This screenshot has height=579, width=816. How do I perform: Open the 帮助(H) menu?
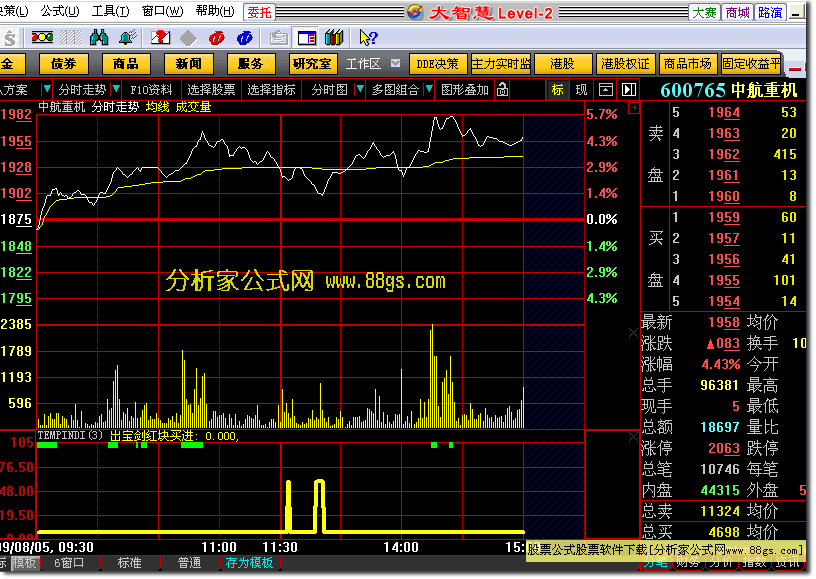pyautogui.click(x=215, y=11)
